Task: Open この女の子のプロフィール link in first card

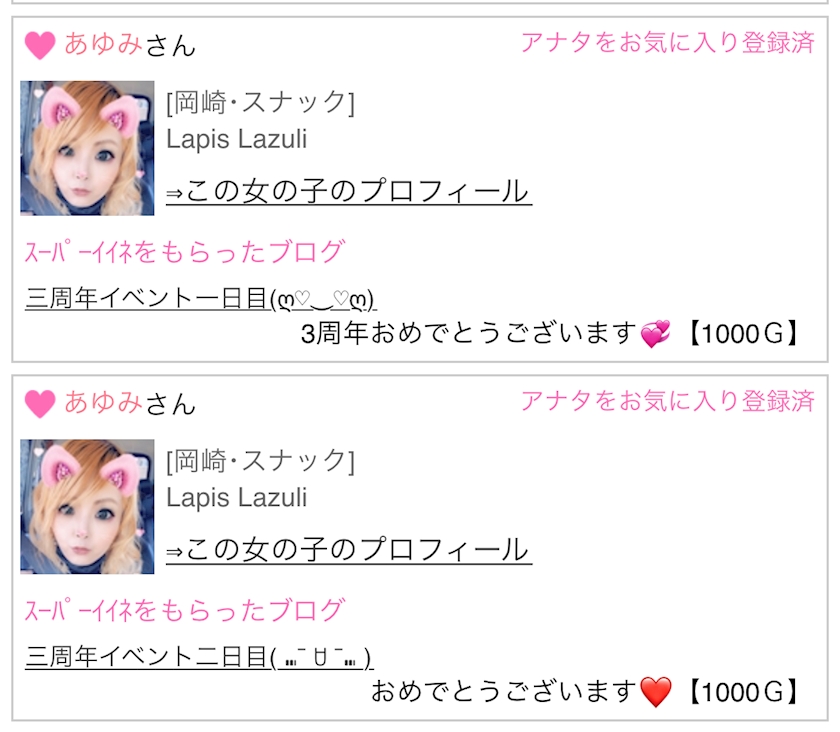Action: (x=349, y=191)
